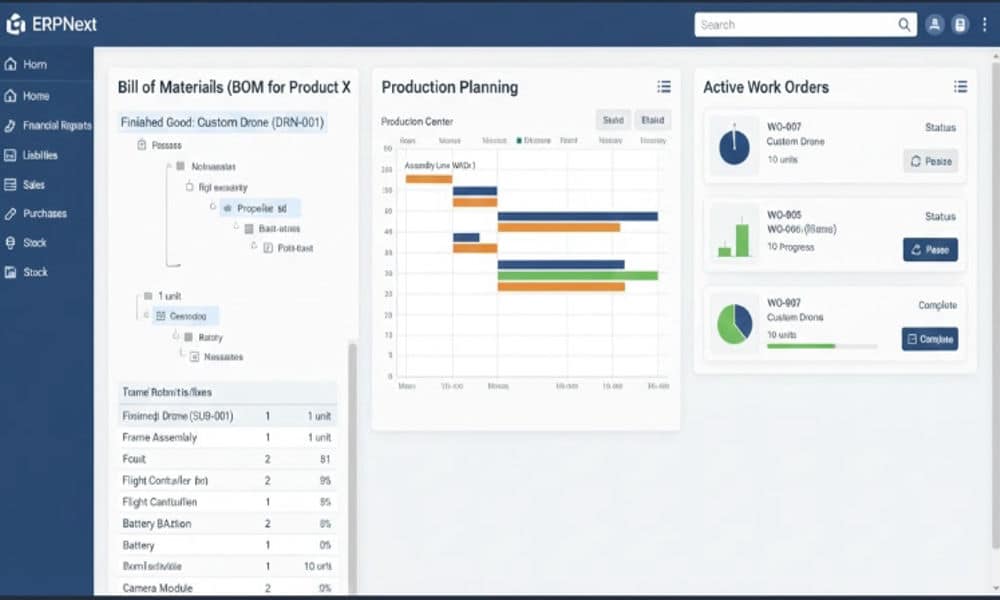
Task: Click Complete on work order WO-907
Action: coord(929,340)
